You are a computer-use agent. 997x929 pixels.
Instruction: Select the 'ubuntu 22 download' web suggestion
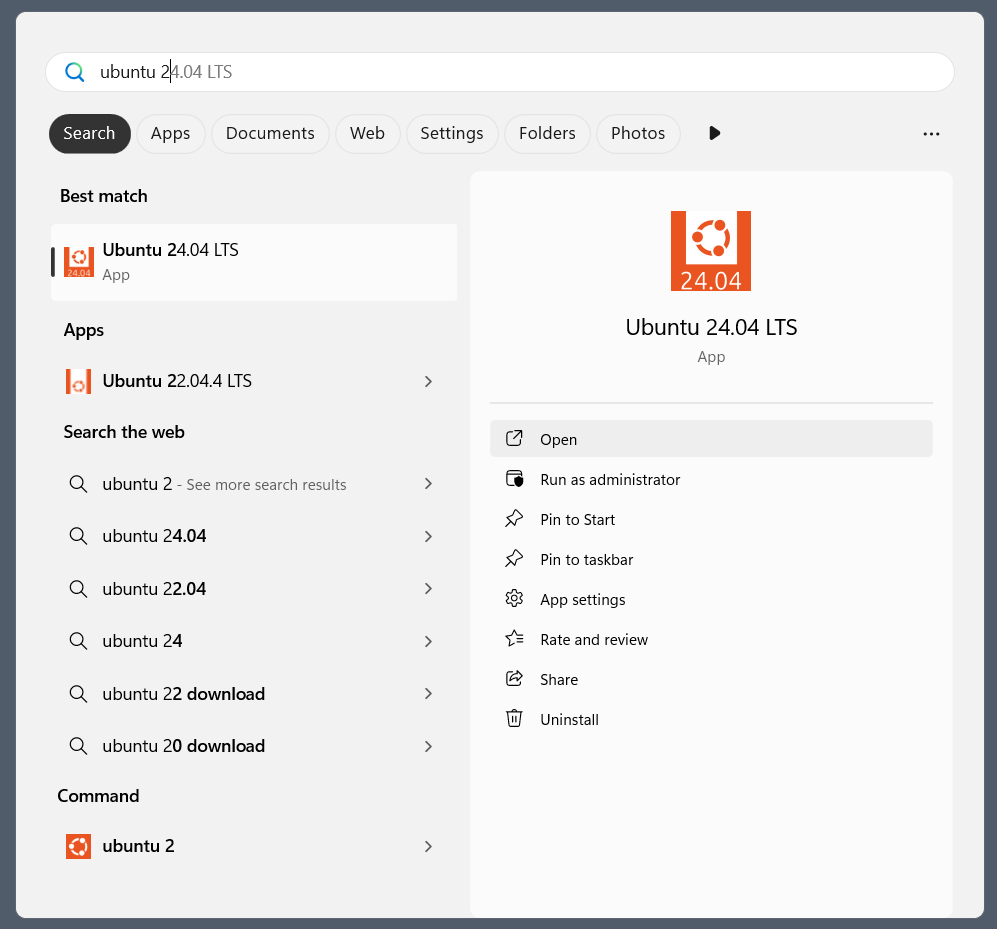[x=254, y=694]
